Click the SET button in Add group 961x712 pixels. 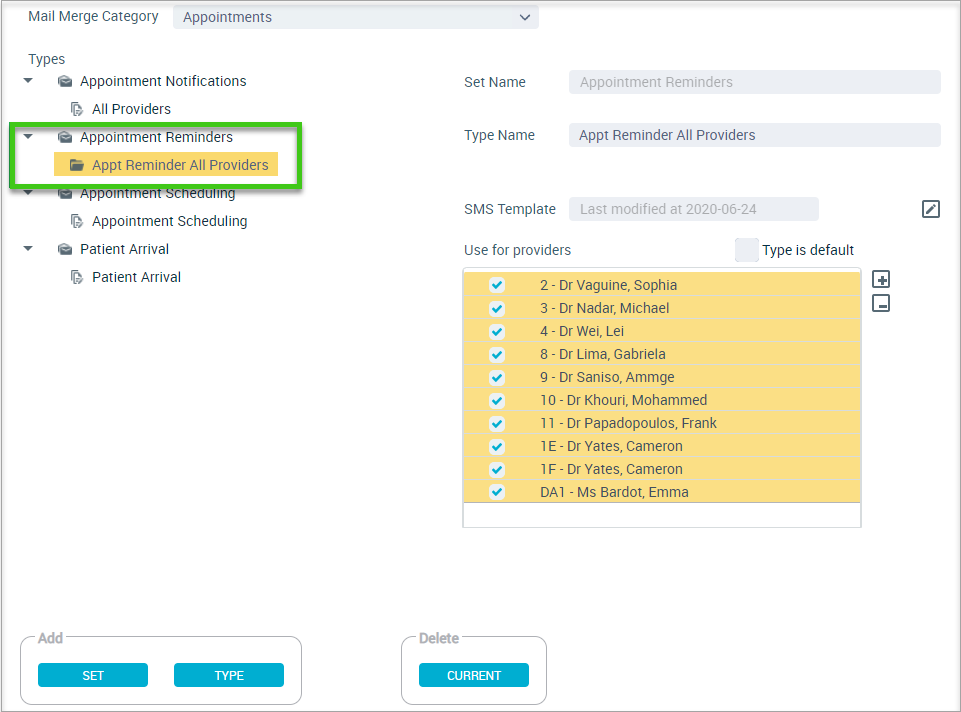pyautogui.click(x=93, y=675)
